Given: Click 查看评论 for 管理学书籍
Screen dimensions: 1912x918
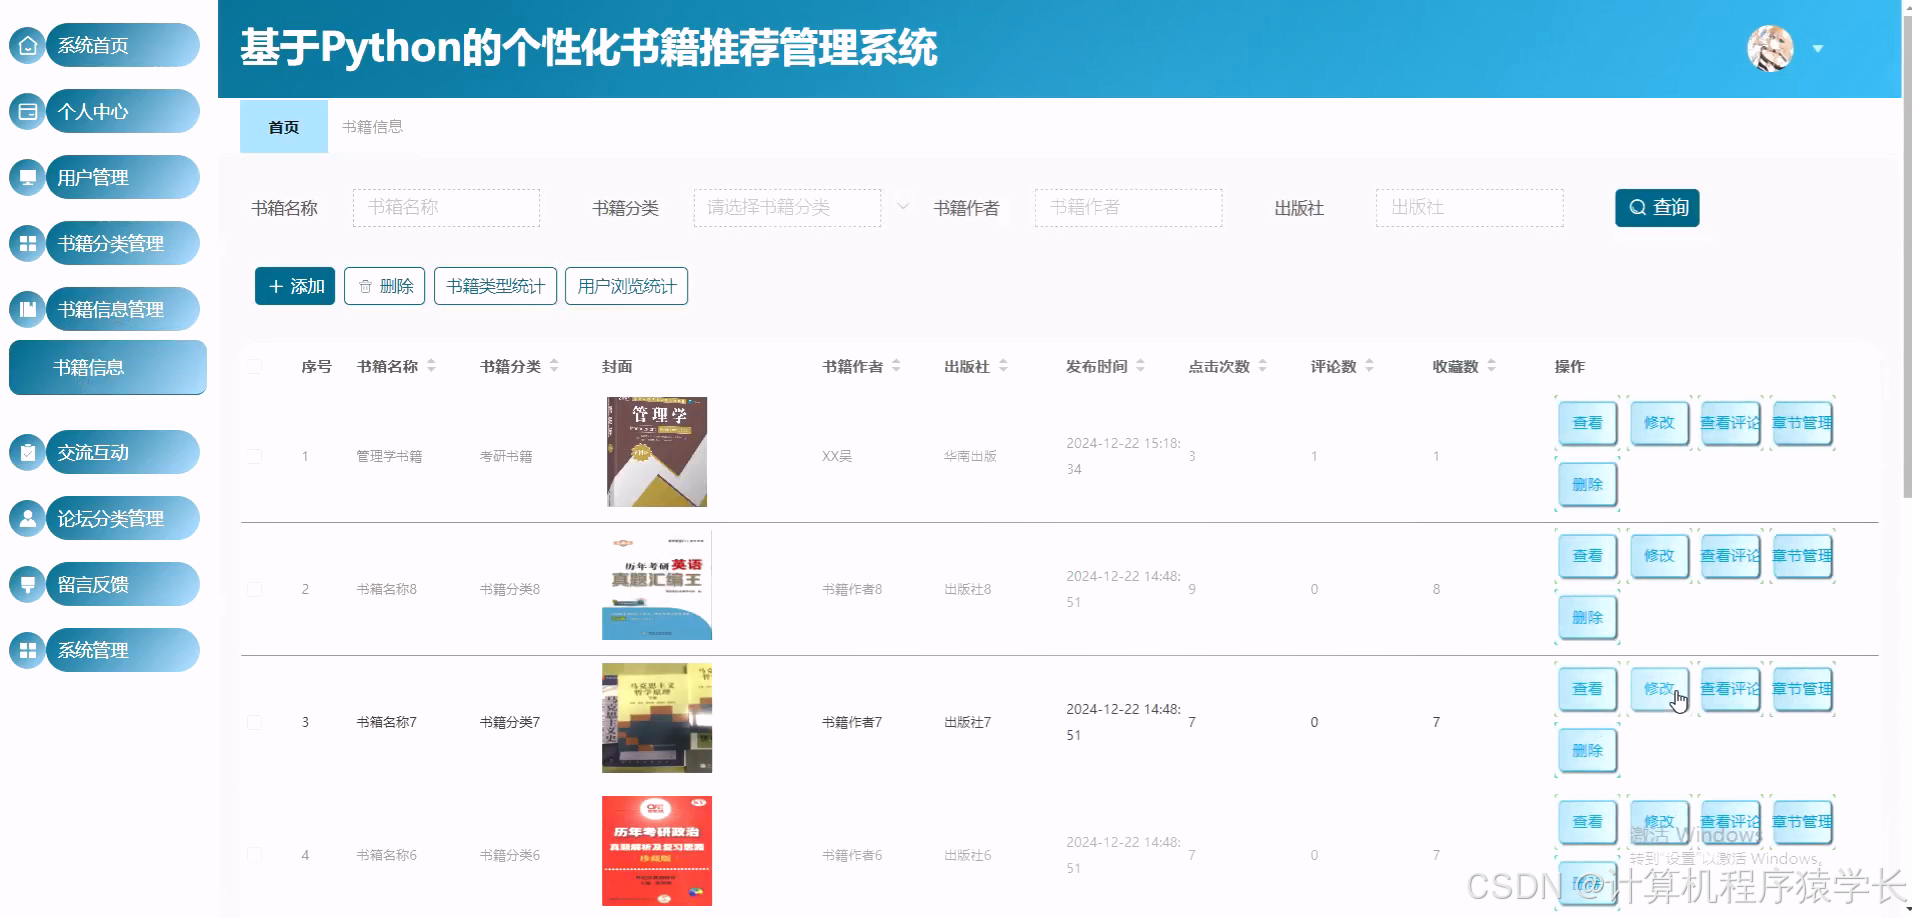Looking at the screenshot, I should click(x=1731, y=423).
